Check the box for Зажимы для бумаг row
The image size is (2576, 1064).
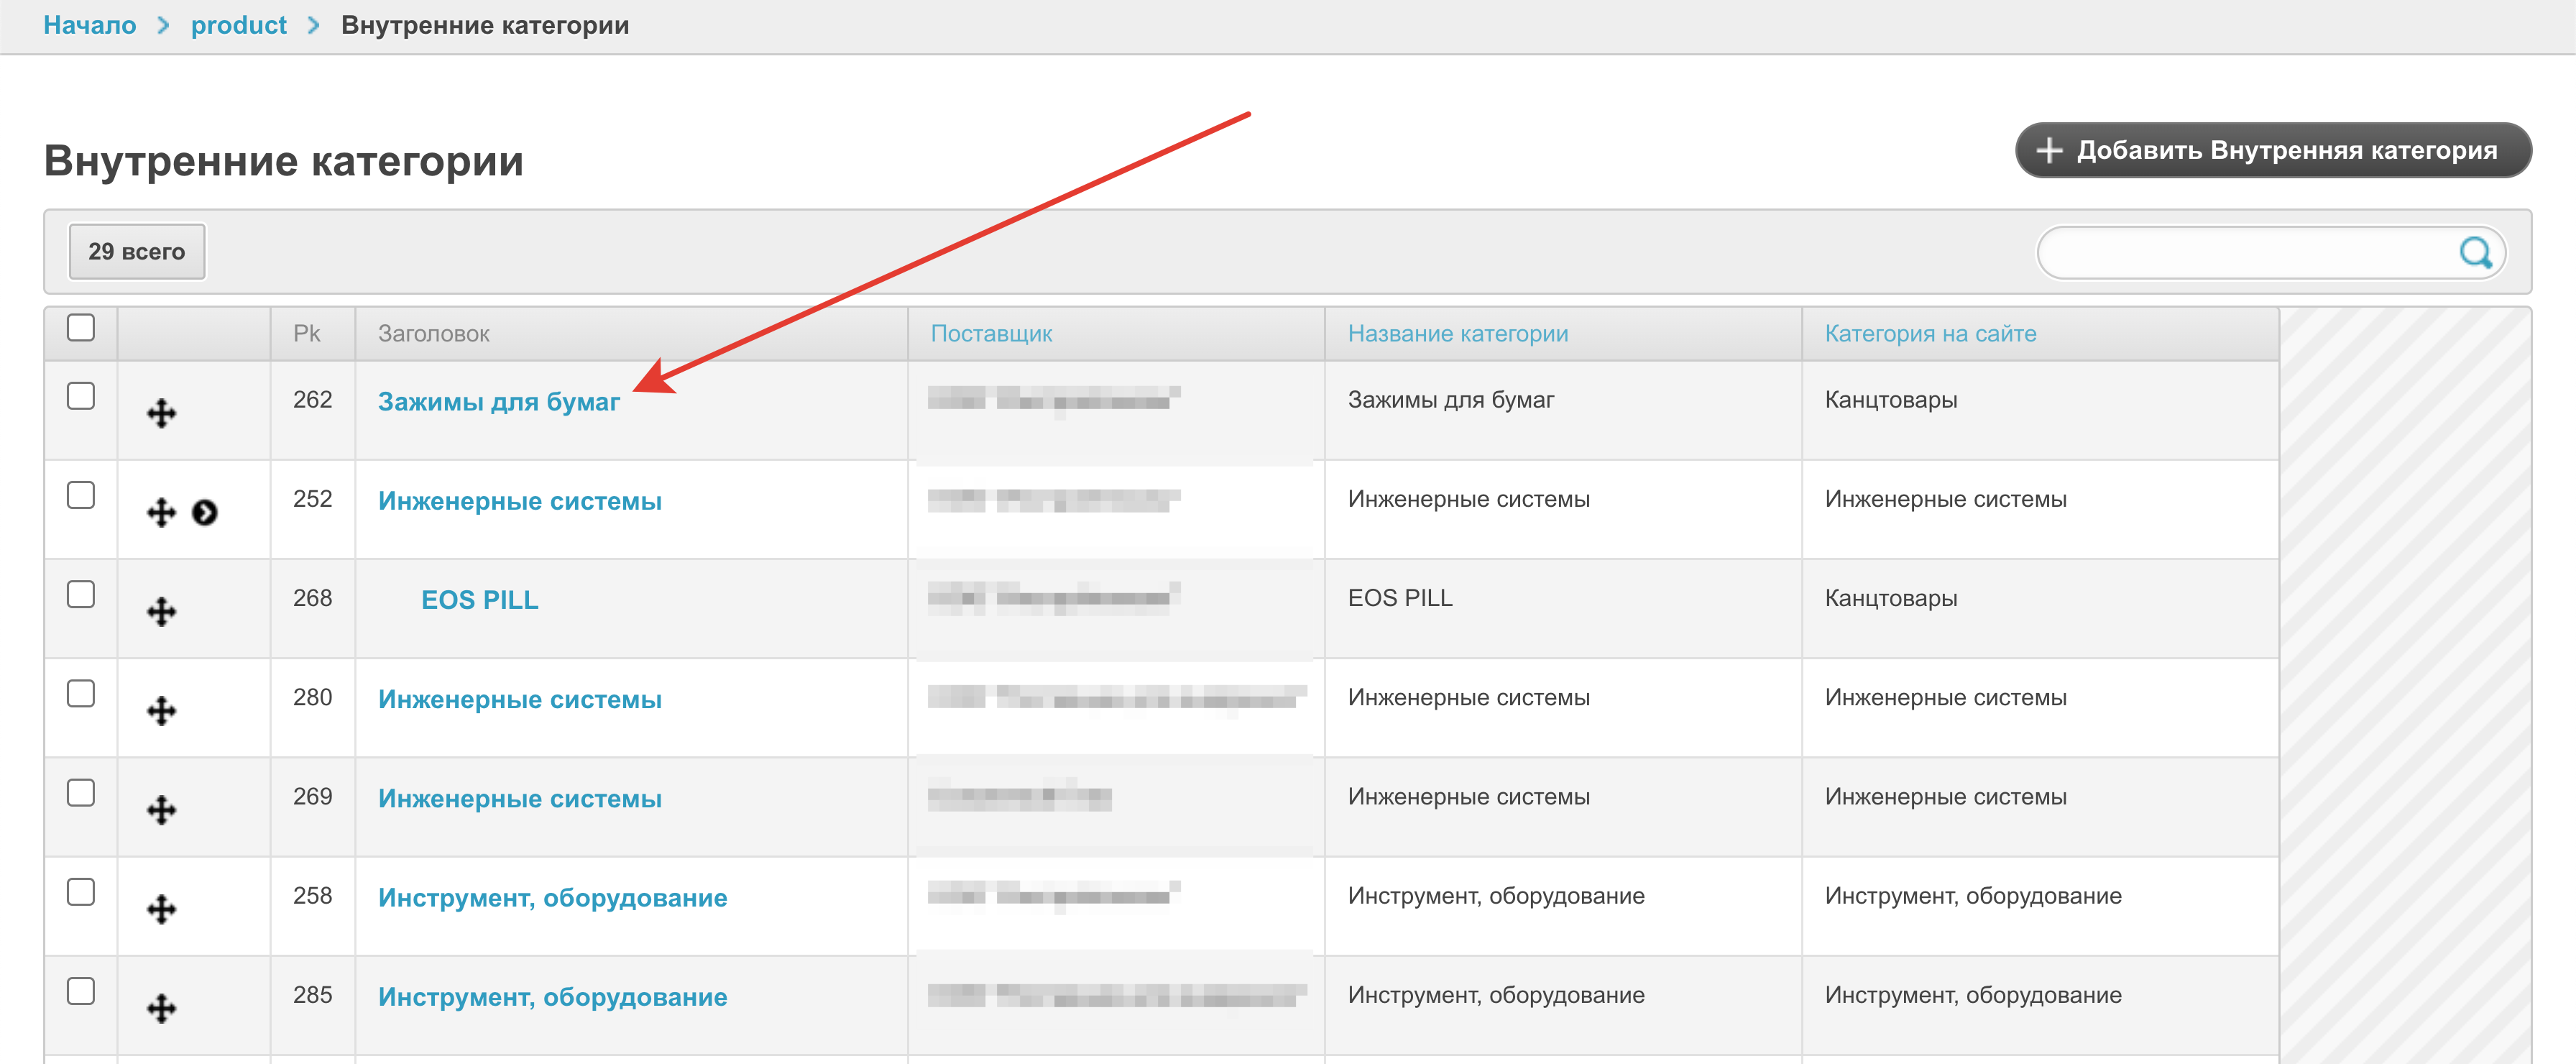pyautogui.click(x=81, y=396)
